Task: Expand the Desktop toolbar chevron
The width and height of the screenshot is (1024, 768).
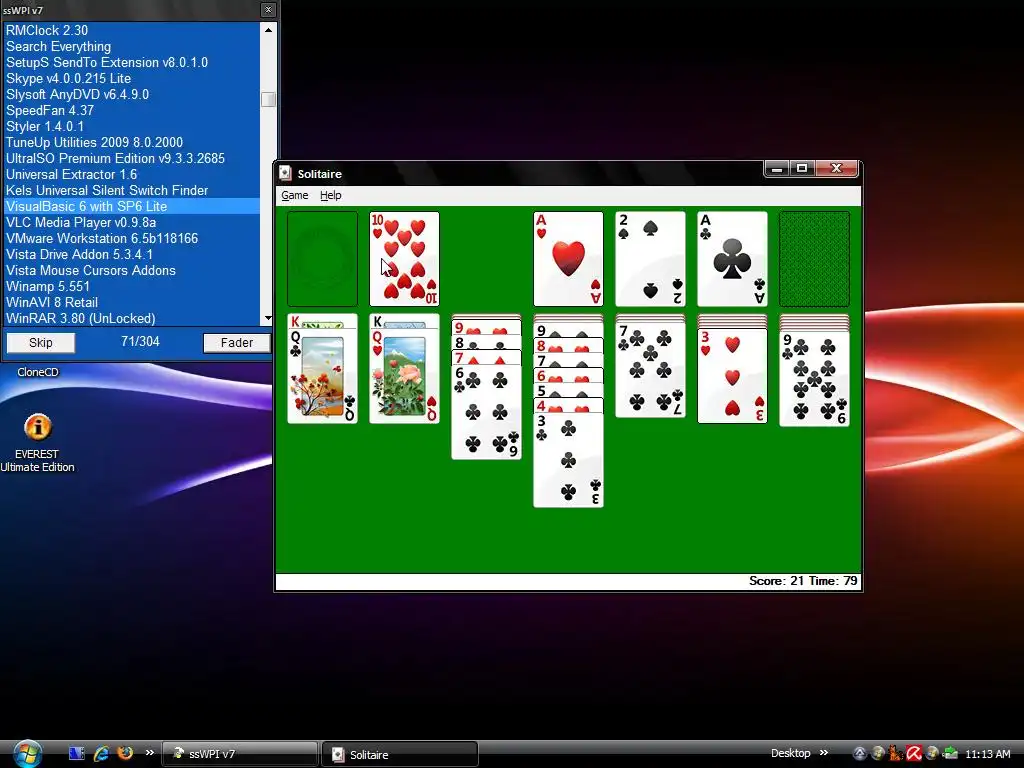Action: [824, 753]
